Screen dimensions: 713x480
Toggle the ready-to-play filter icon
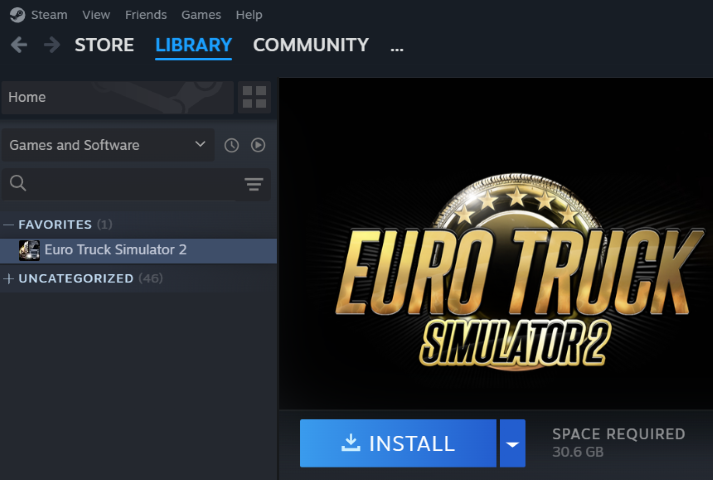point(258,145)
